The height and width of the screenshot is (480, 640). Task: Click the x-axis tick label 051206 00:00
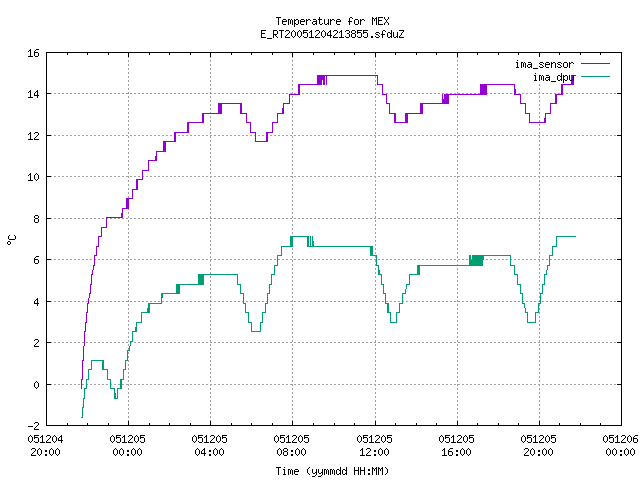[620, 446]
